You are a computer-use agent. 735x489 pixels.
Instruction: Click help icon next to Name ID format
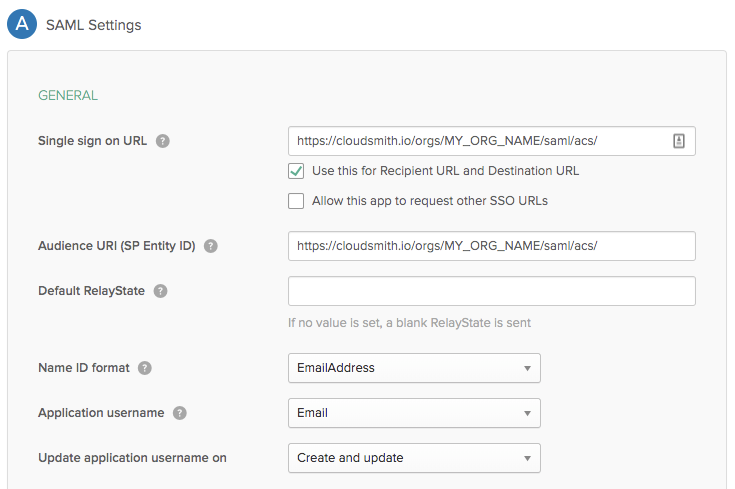145,368
